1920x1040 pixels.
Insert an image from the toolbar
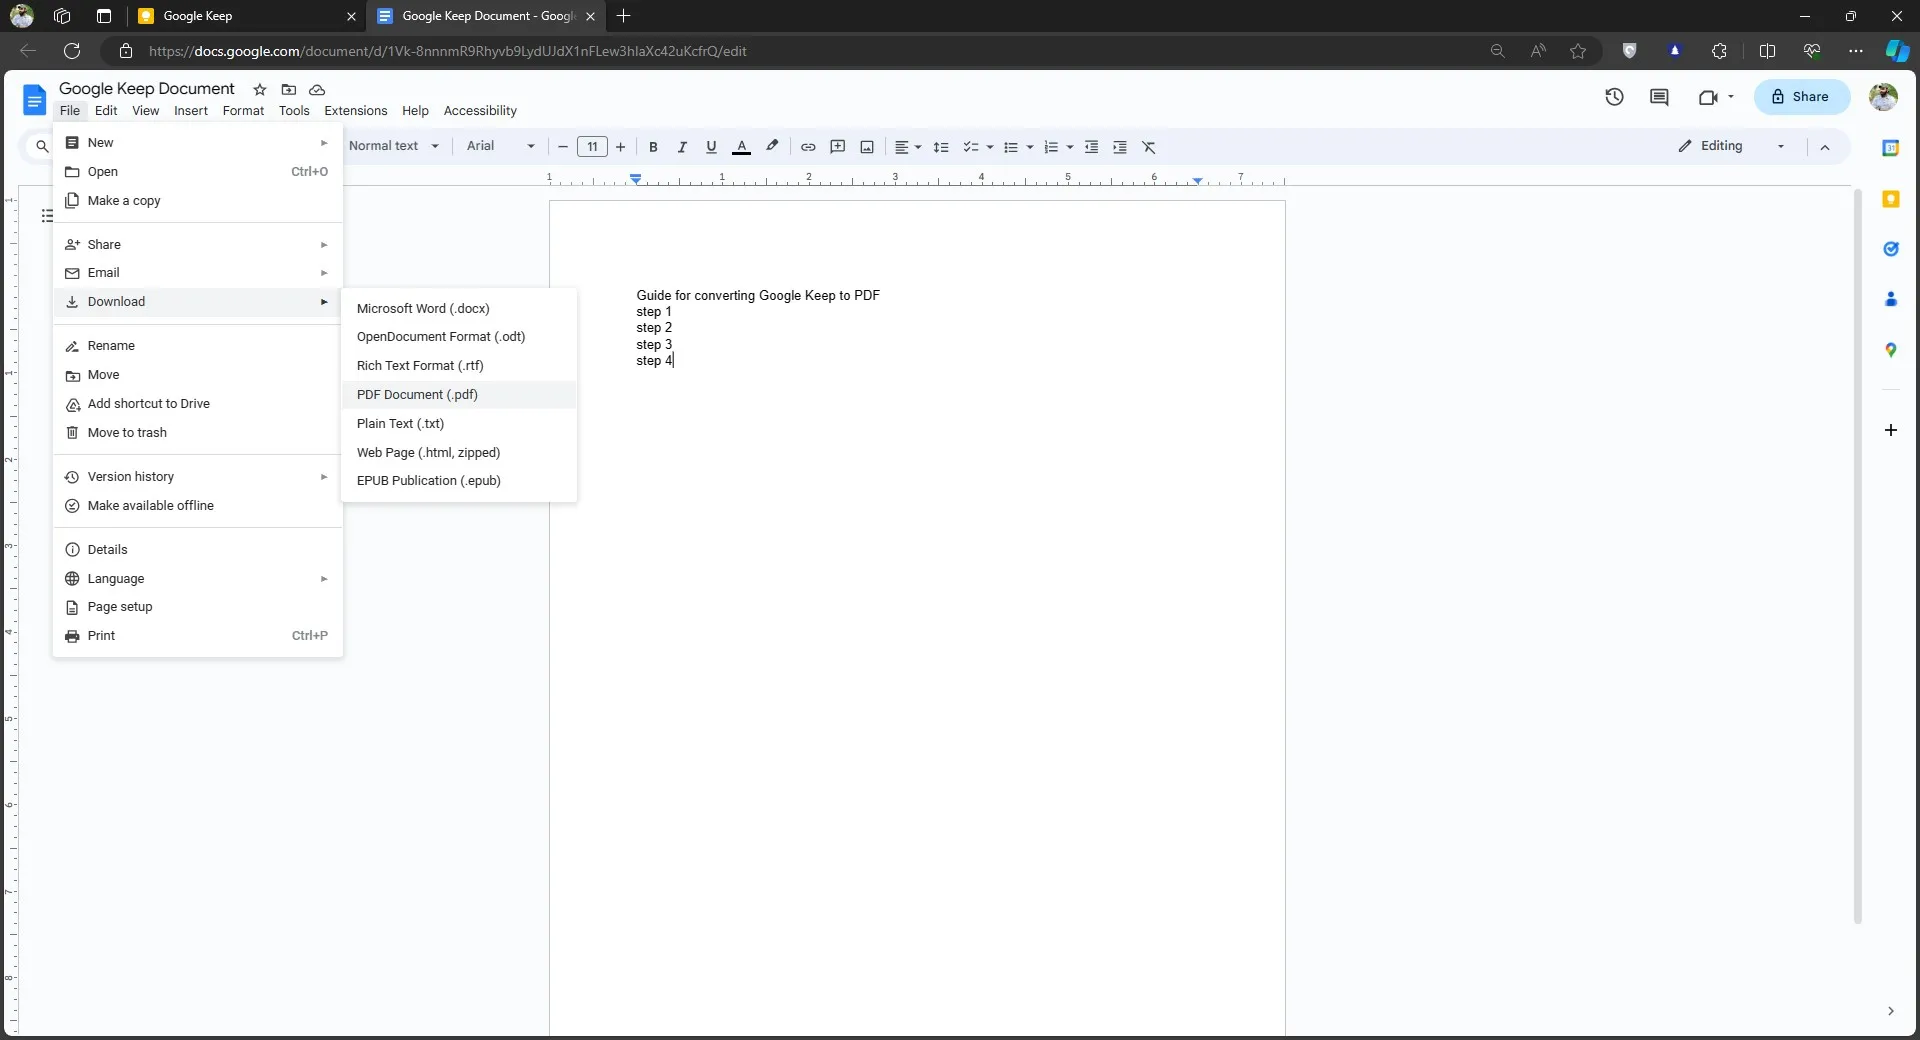867,147
